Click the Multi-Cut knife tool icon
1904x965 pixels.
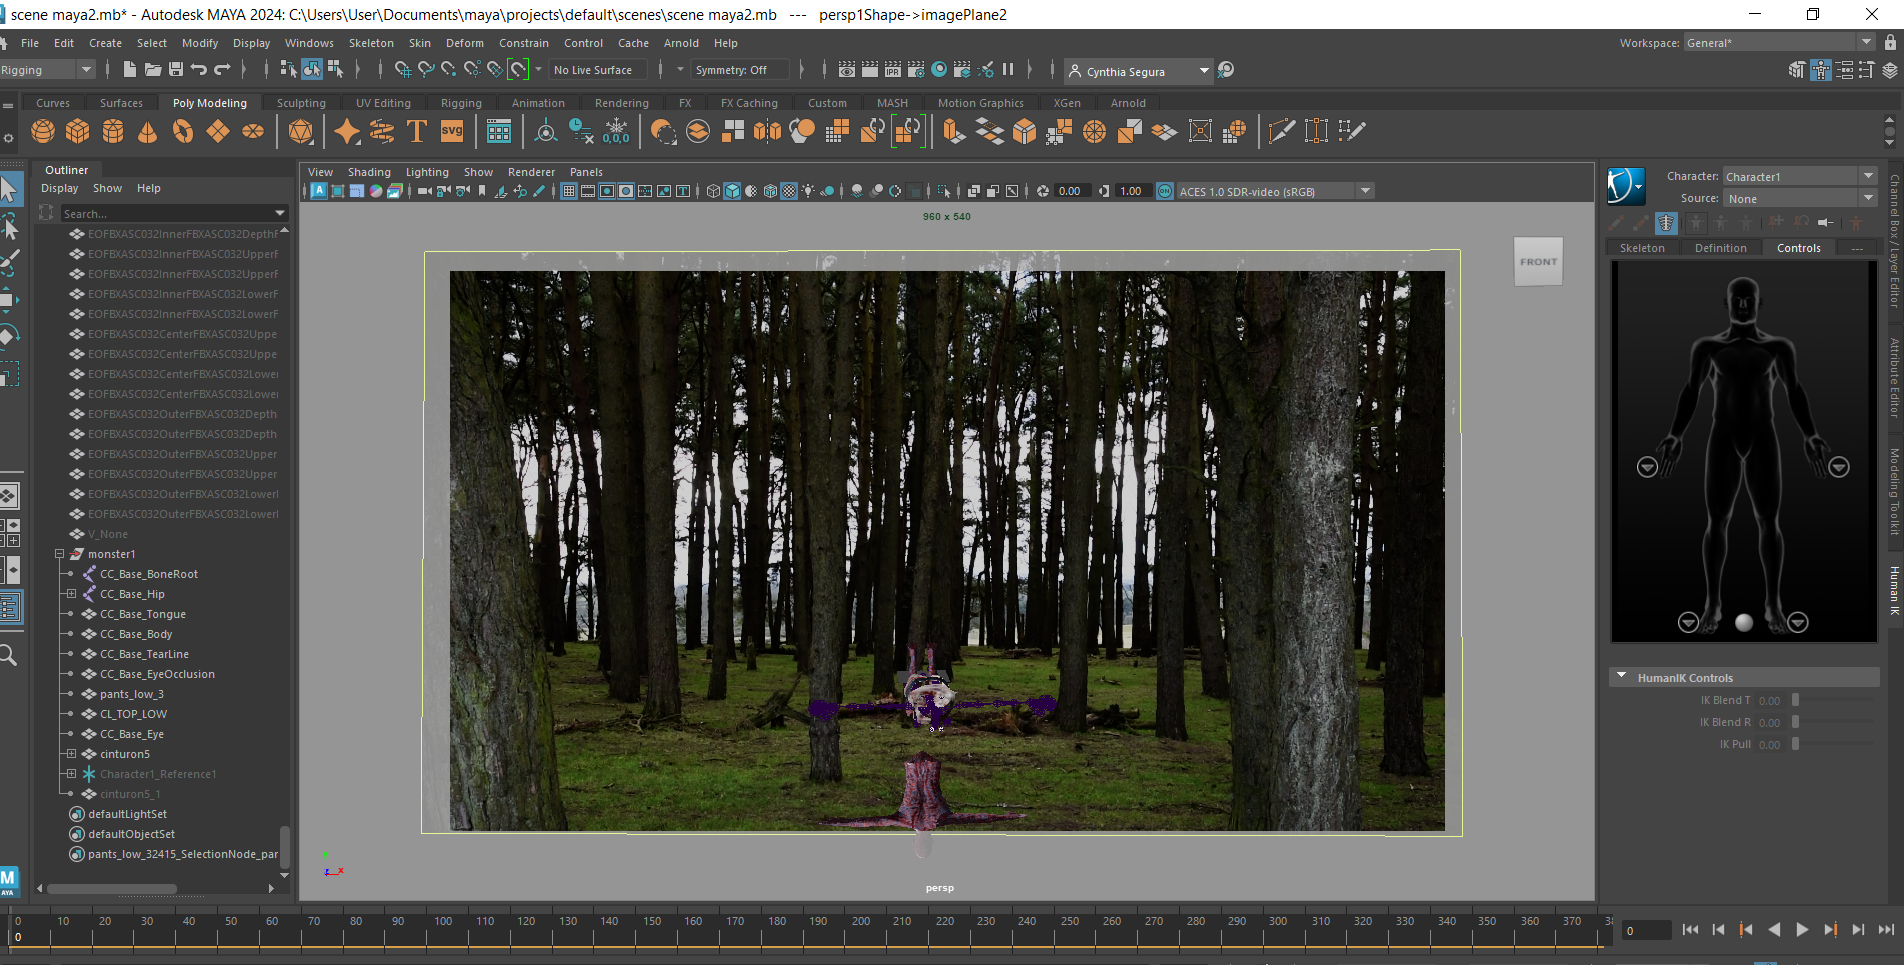tap(1281, 131)
